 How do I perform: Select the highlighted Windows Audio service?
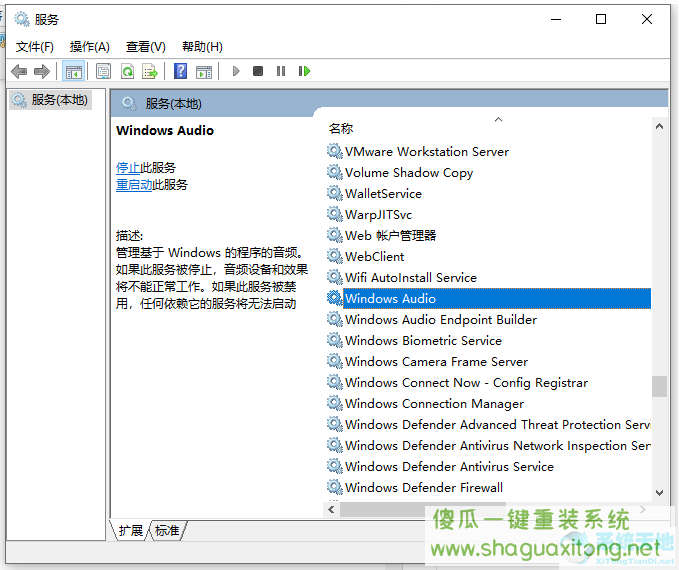(x=497, y=298)
